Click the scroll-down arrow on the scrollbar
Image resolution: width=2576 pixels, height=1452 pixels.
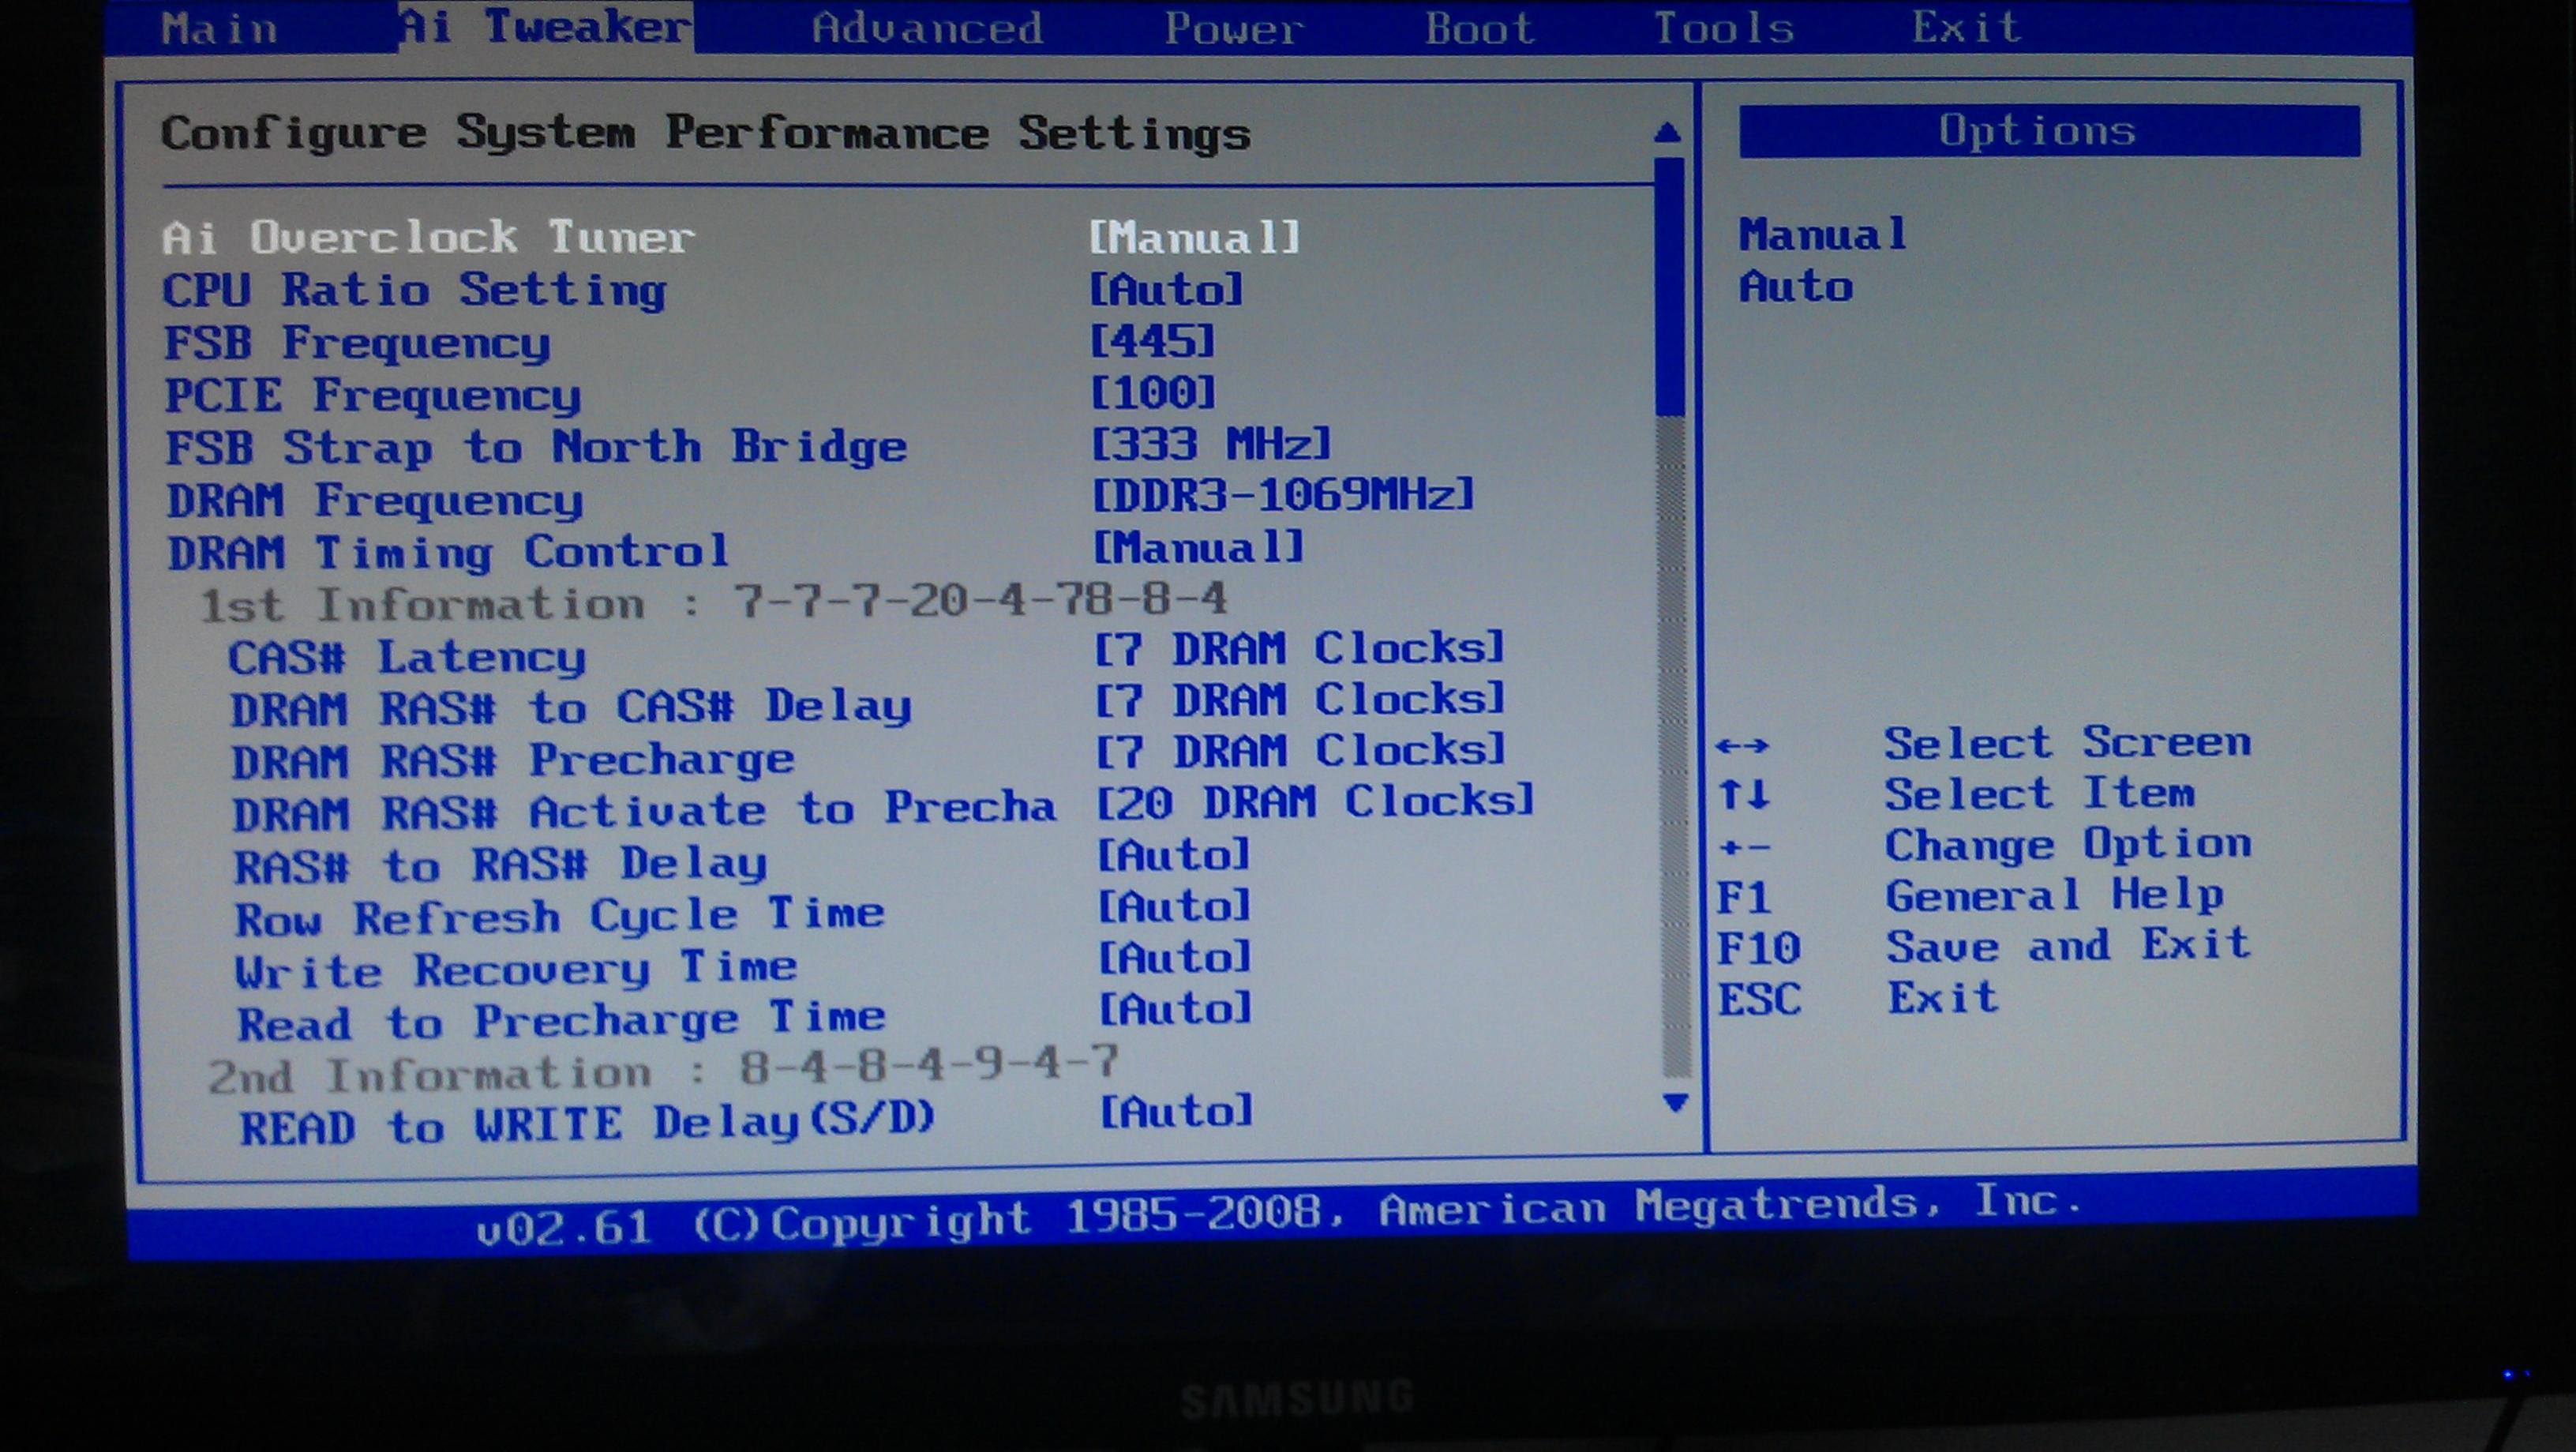click(x=1675, y=1102)
